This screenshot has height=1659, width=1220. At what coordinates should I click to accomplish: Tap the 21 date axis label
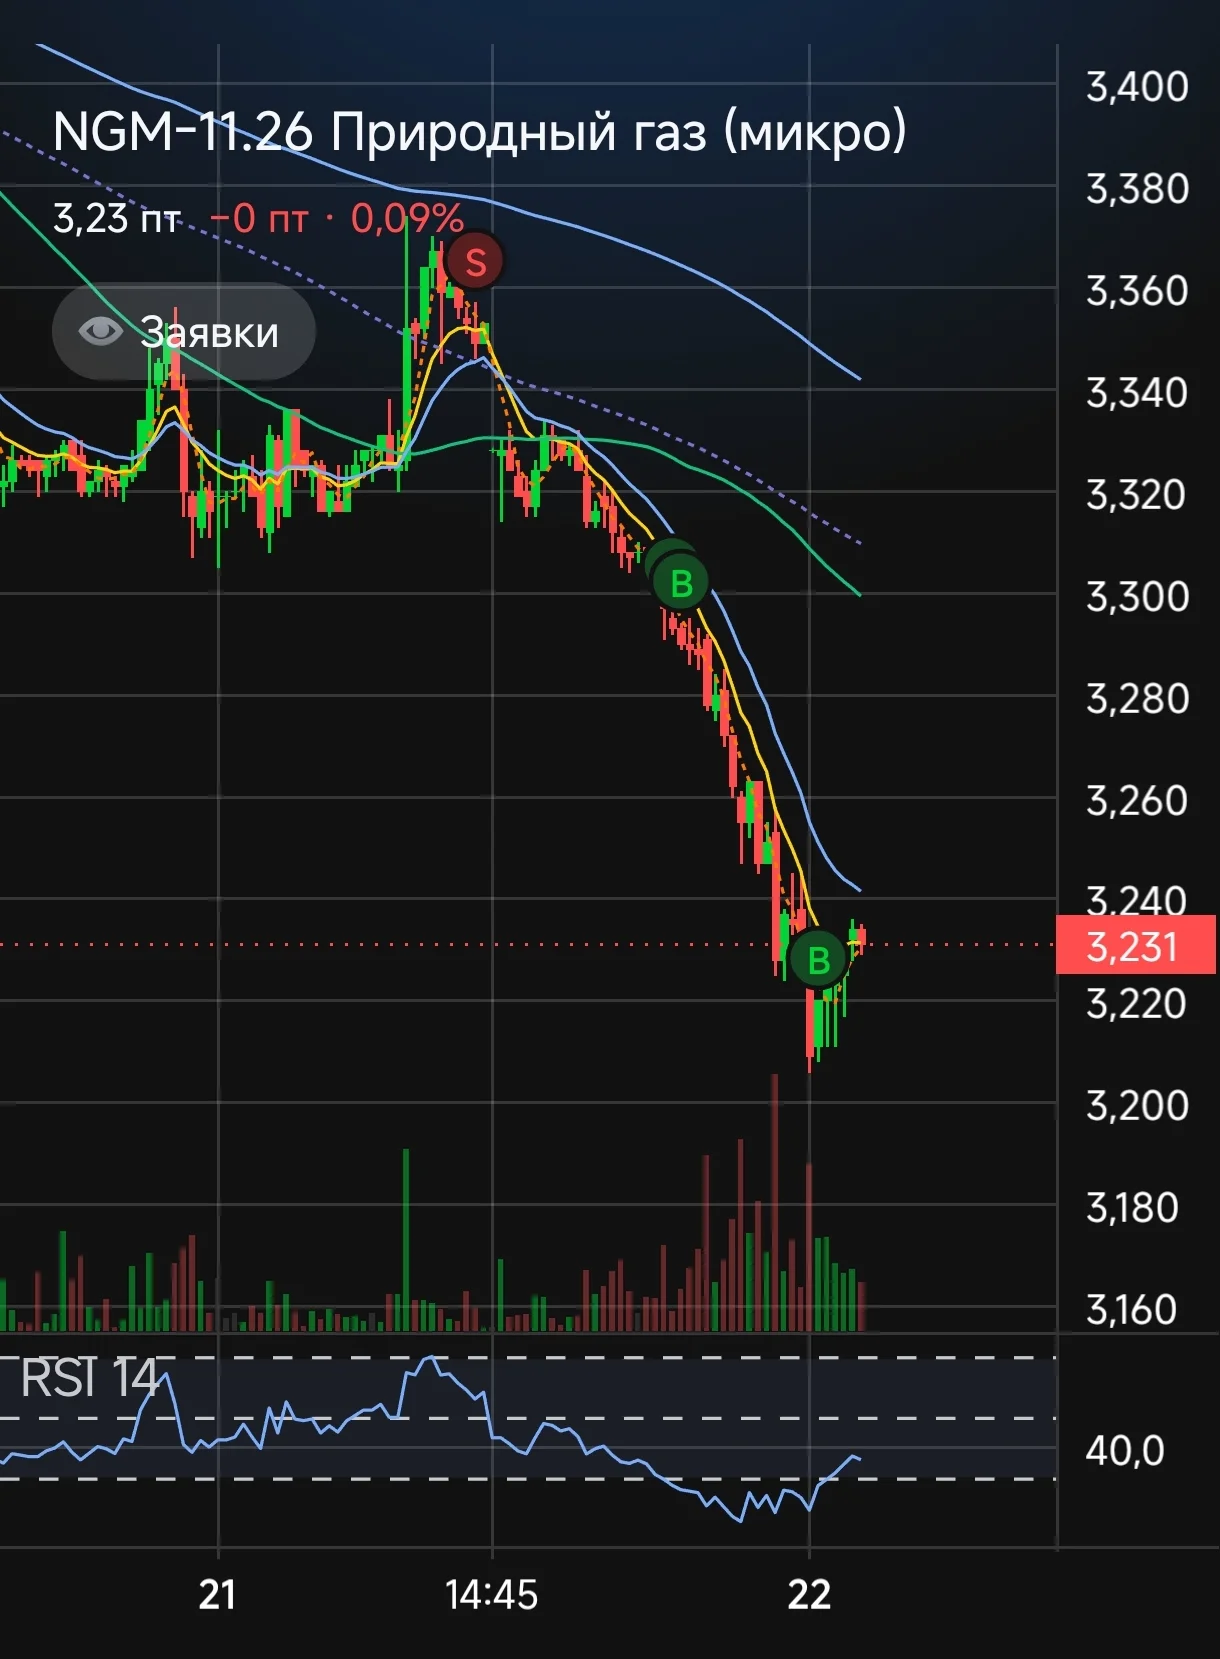[x=218, y=1595]
